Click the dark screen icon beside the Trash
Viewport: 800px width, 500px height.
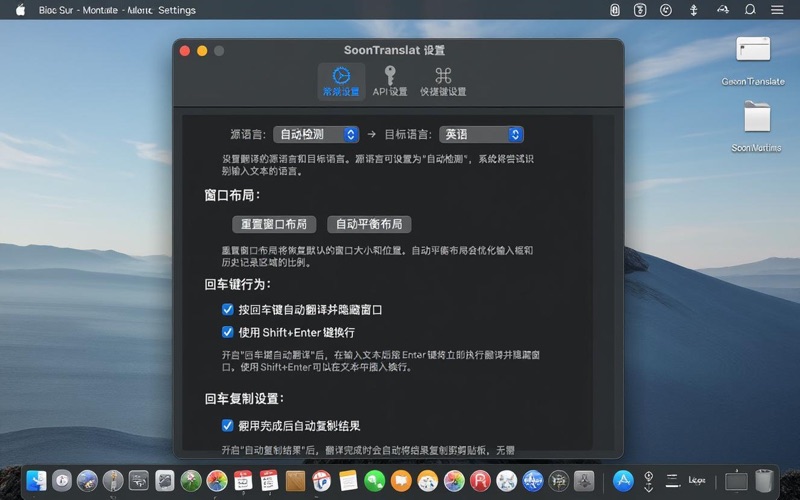click(x=736, y=481)
